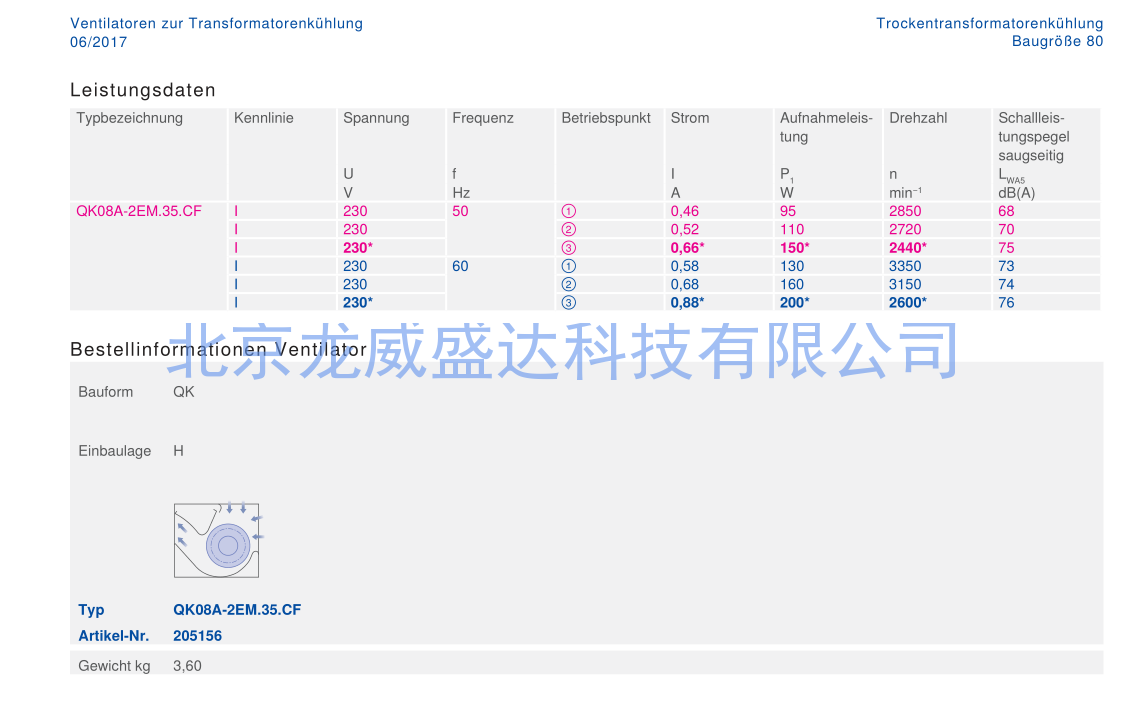Click bold pink voltage '230*' at 50 Hz
This screenshot has height=710, width=1126.
pos(358,248)
